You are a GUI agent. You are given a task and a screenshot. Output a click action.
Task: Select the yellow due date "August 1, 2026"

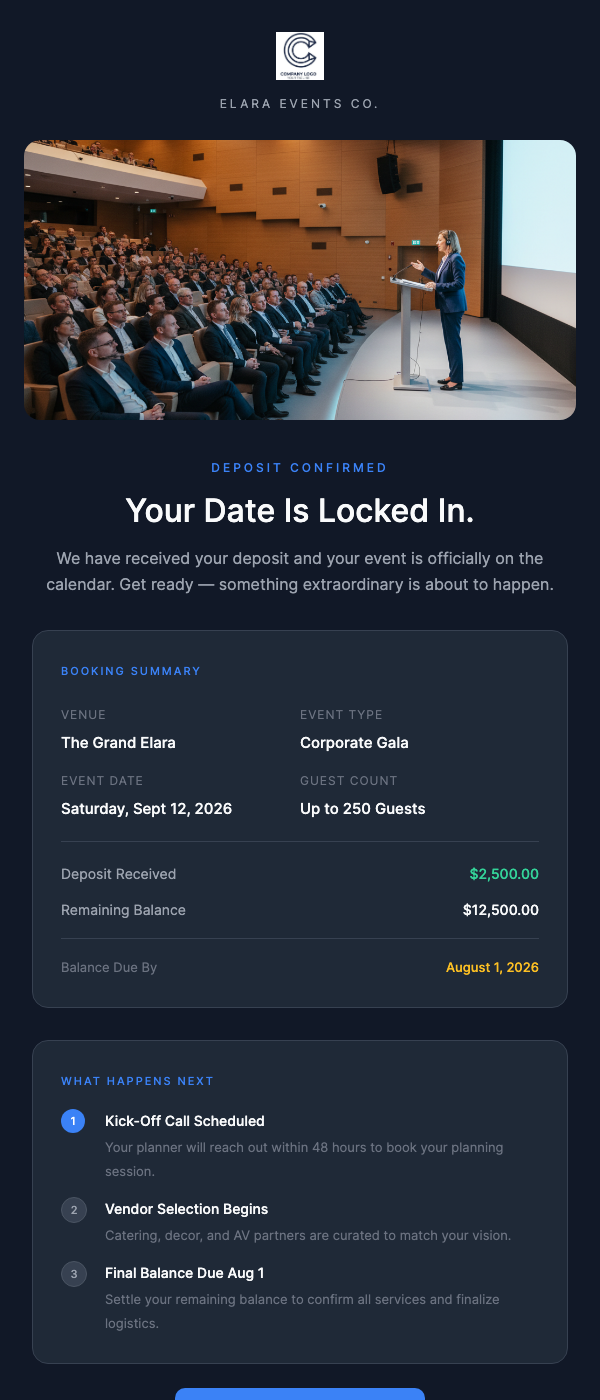coord(492,967)
